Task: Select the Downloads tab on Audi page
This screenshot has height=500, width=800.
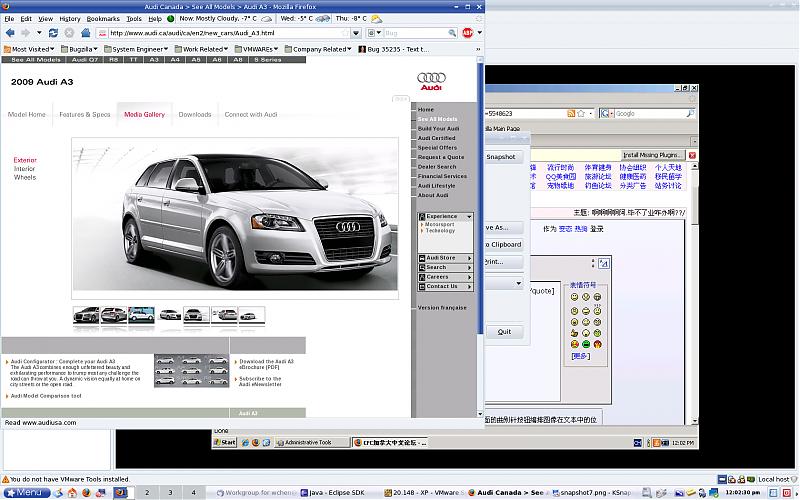Action: click(x=195, y=115)
